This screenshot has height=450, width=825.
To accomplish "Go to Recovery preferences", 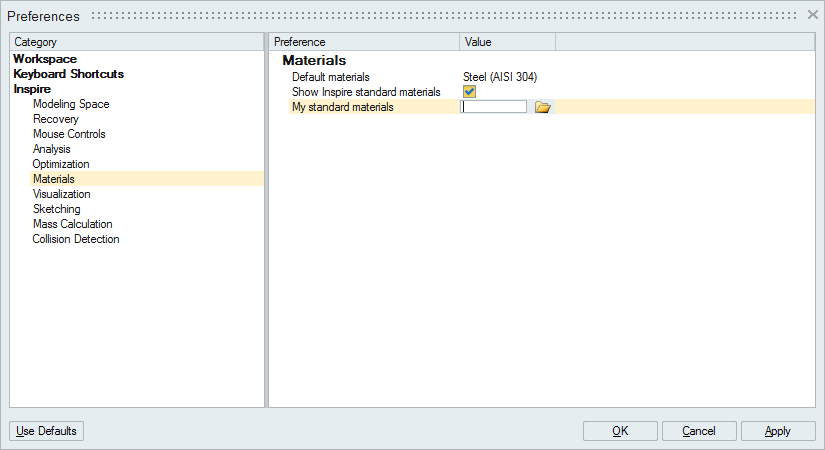I will point(56,119).
